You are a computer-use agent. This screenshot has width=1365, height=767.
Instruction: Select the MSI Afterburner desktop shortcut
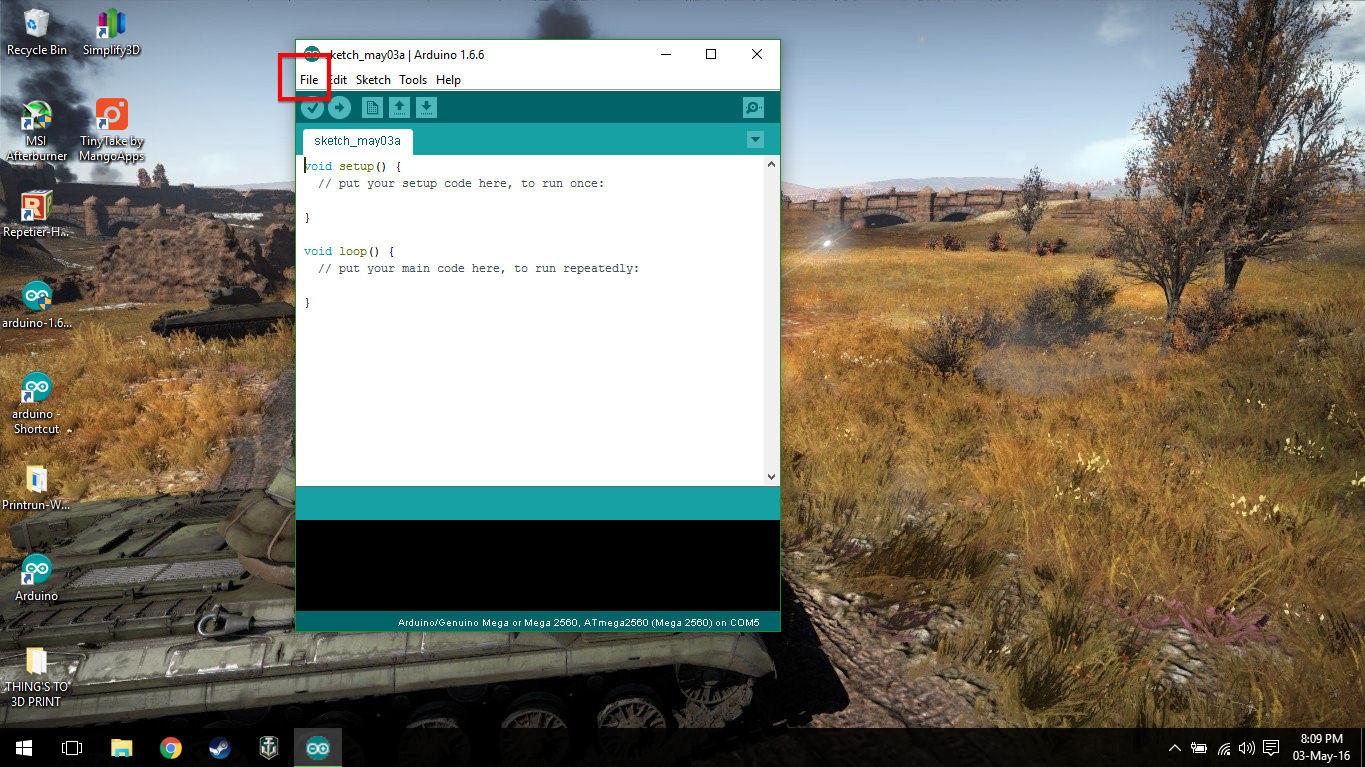(x=37, y=131)
